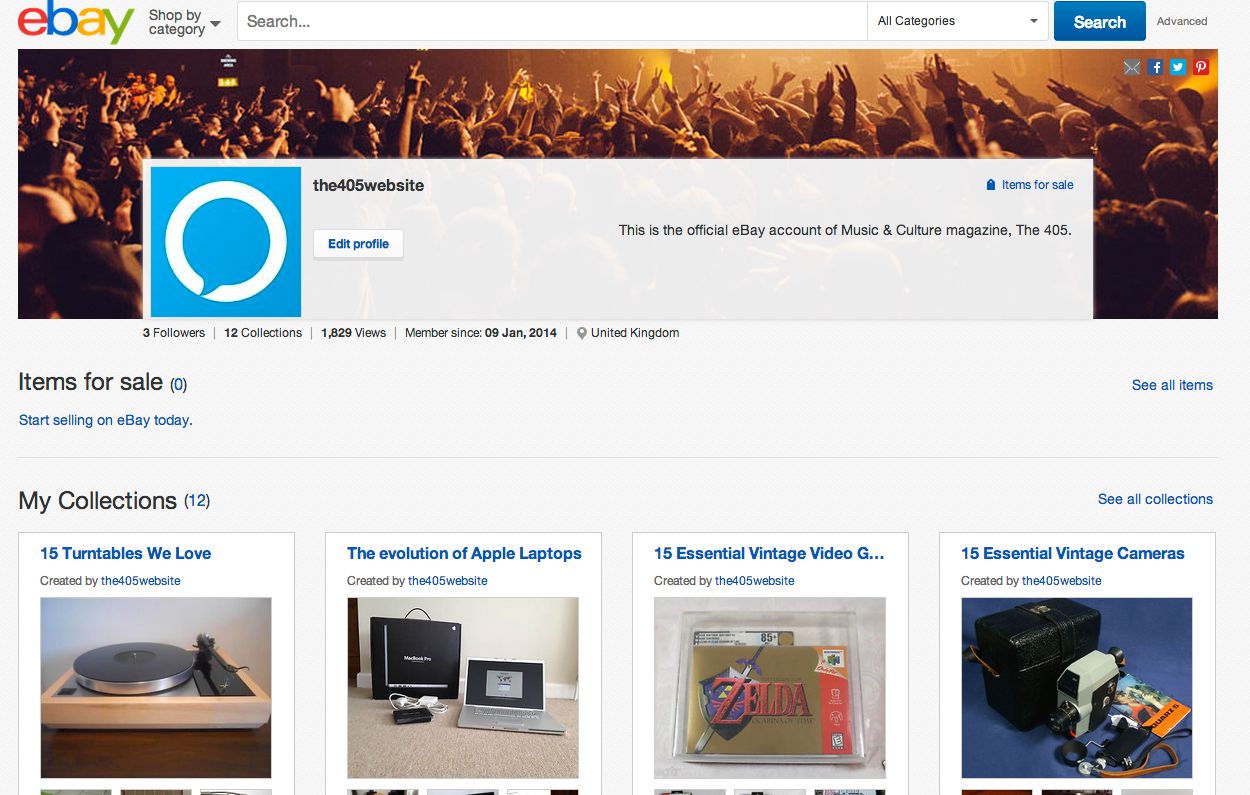The image size is (1250, 795).
Task: Open the 15 Turntables We Love collection
Action: (125, 553)
